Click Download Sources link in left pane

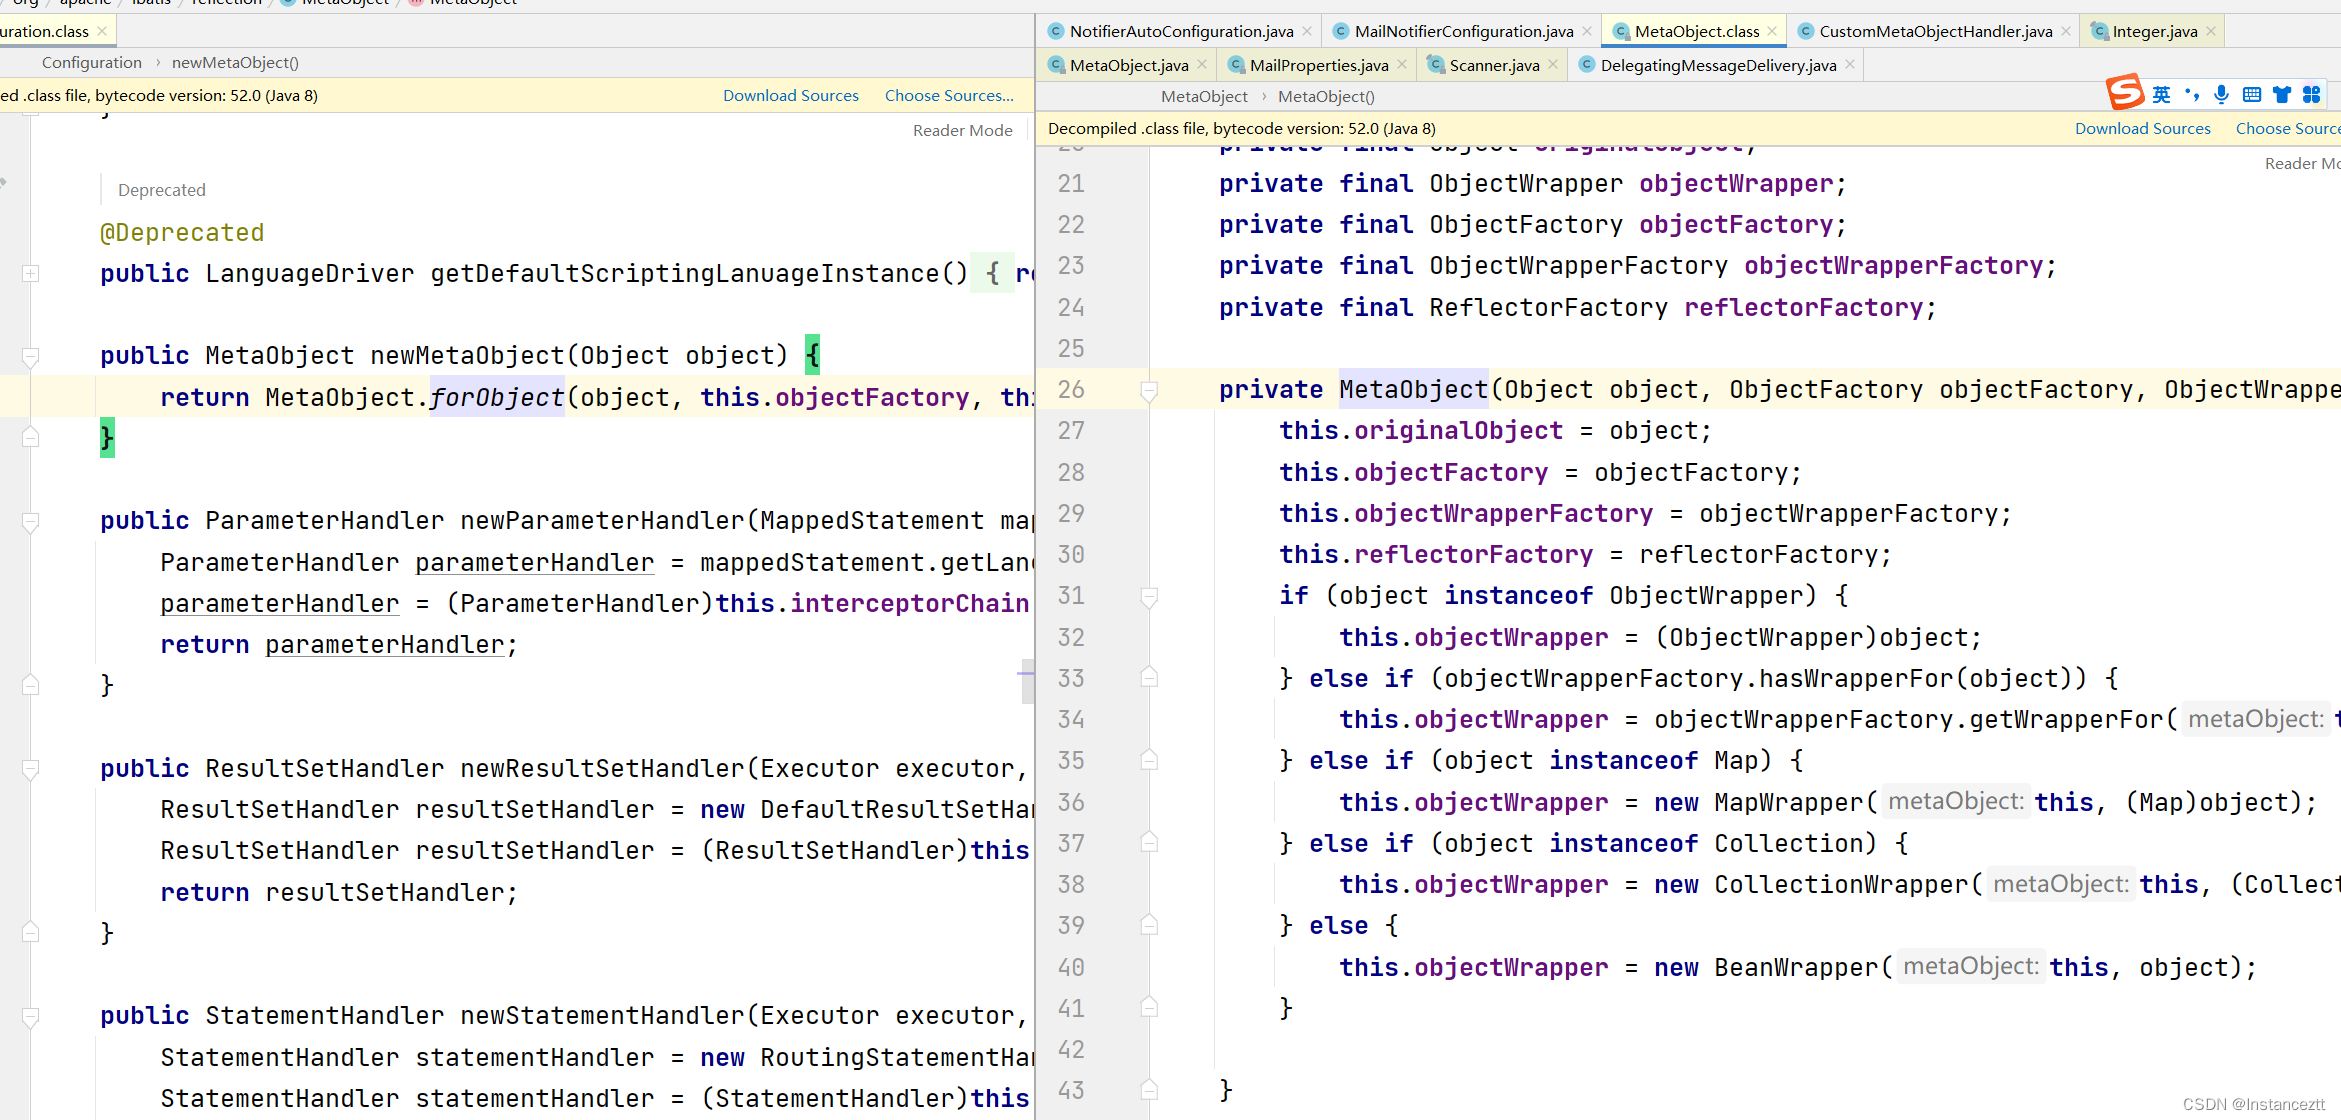791,95
